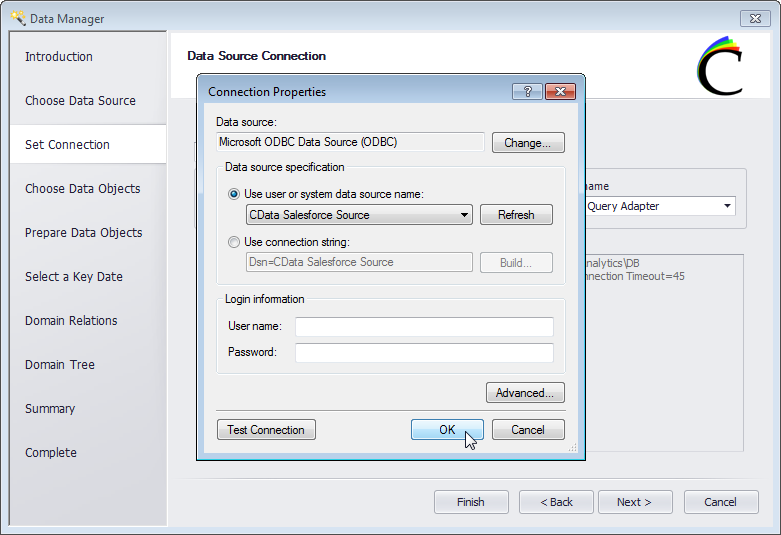The height and width of the screenshot is (535, 781).
Task: Open Advanced... connection settings
Action: click(x=525, y=393)
